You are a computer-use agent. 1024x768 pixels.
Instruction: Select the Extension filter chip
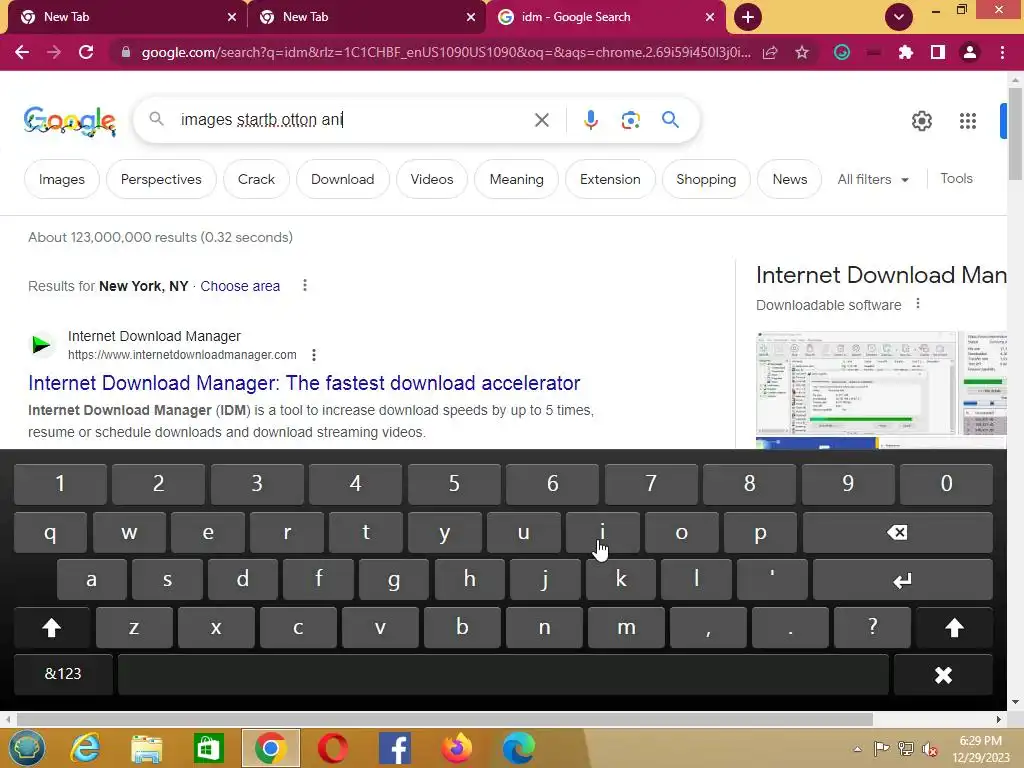(x=610, y=179)
